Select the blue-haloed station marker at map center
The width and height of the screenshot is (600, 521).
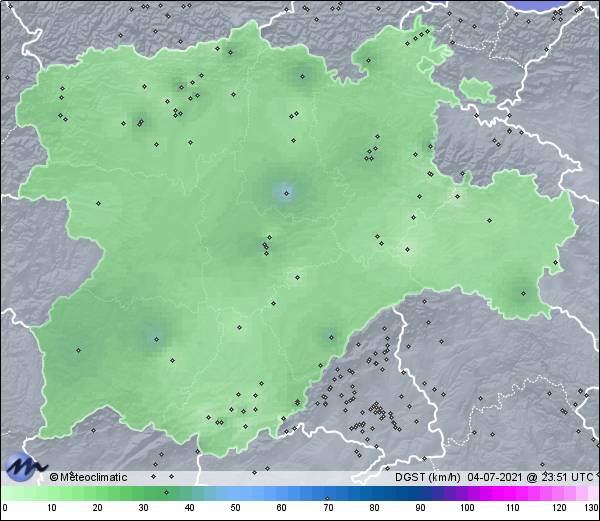click(286, 194)
